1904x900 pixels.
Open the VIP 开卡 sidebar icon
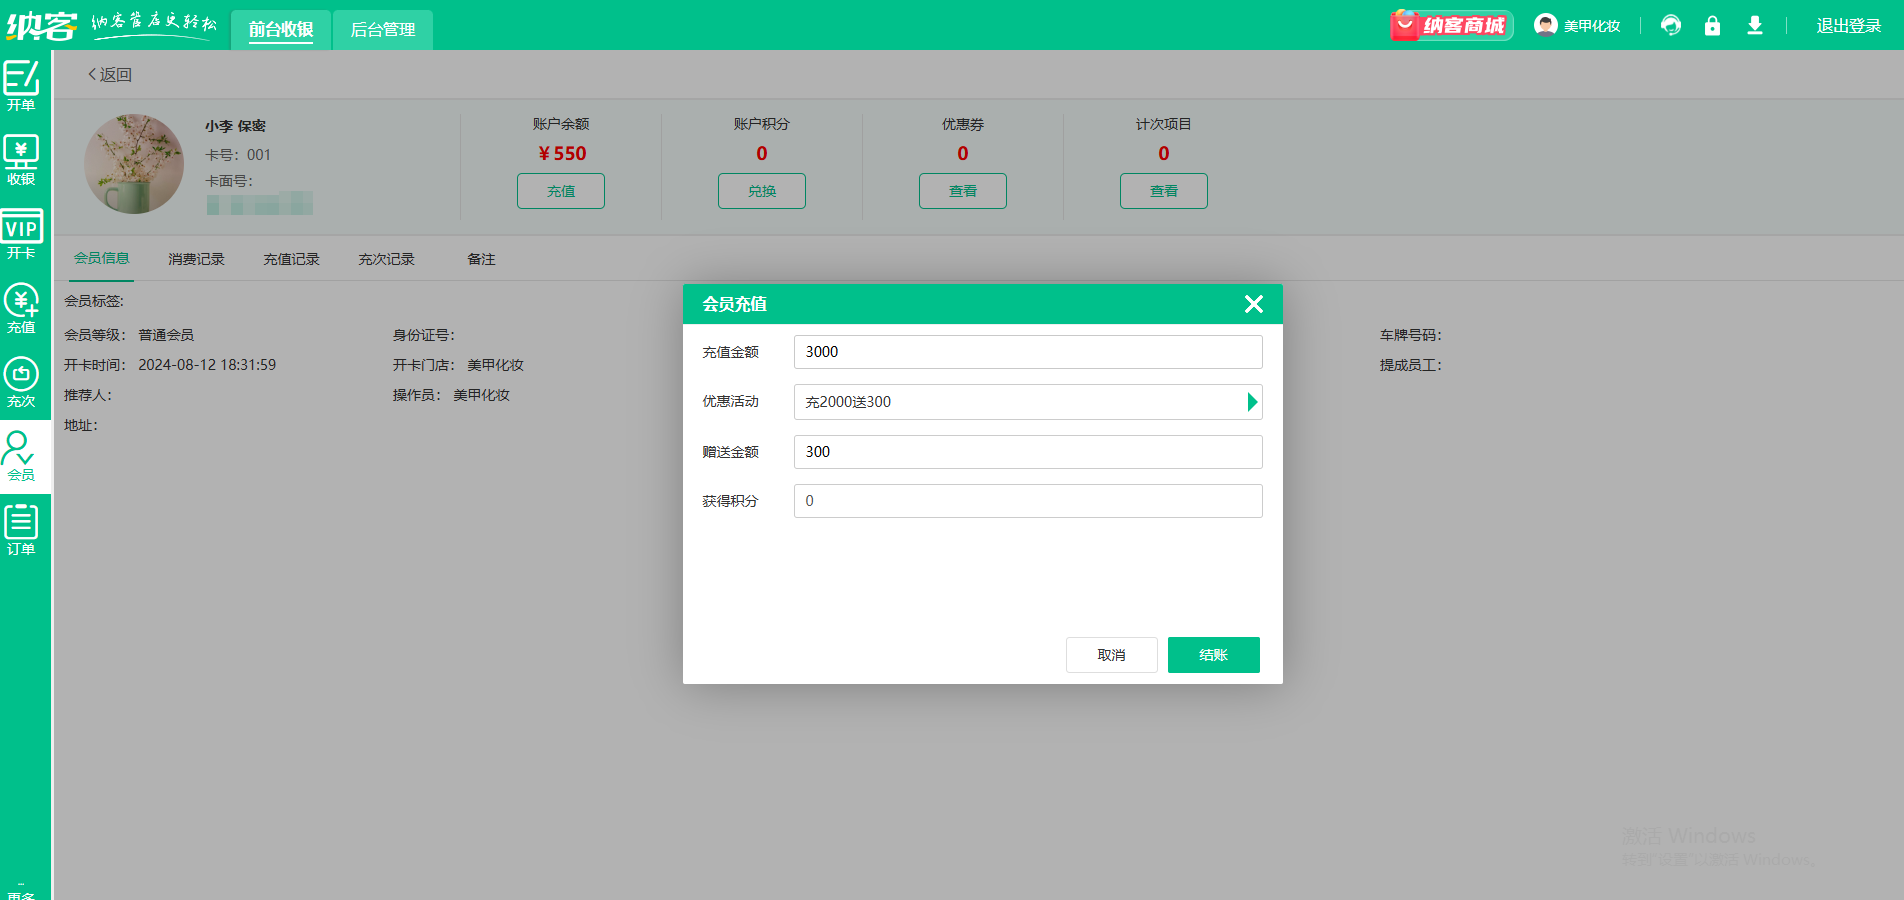[x=21, y=234]
